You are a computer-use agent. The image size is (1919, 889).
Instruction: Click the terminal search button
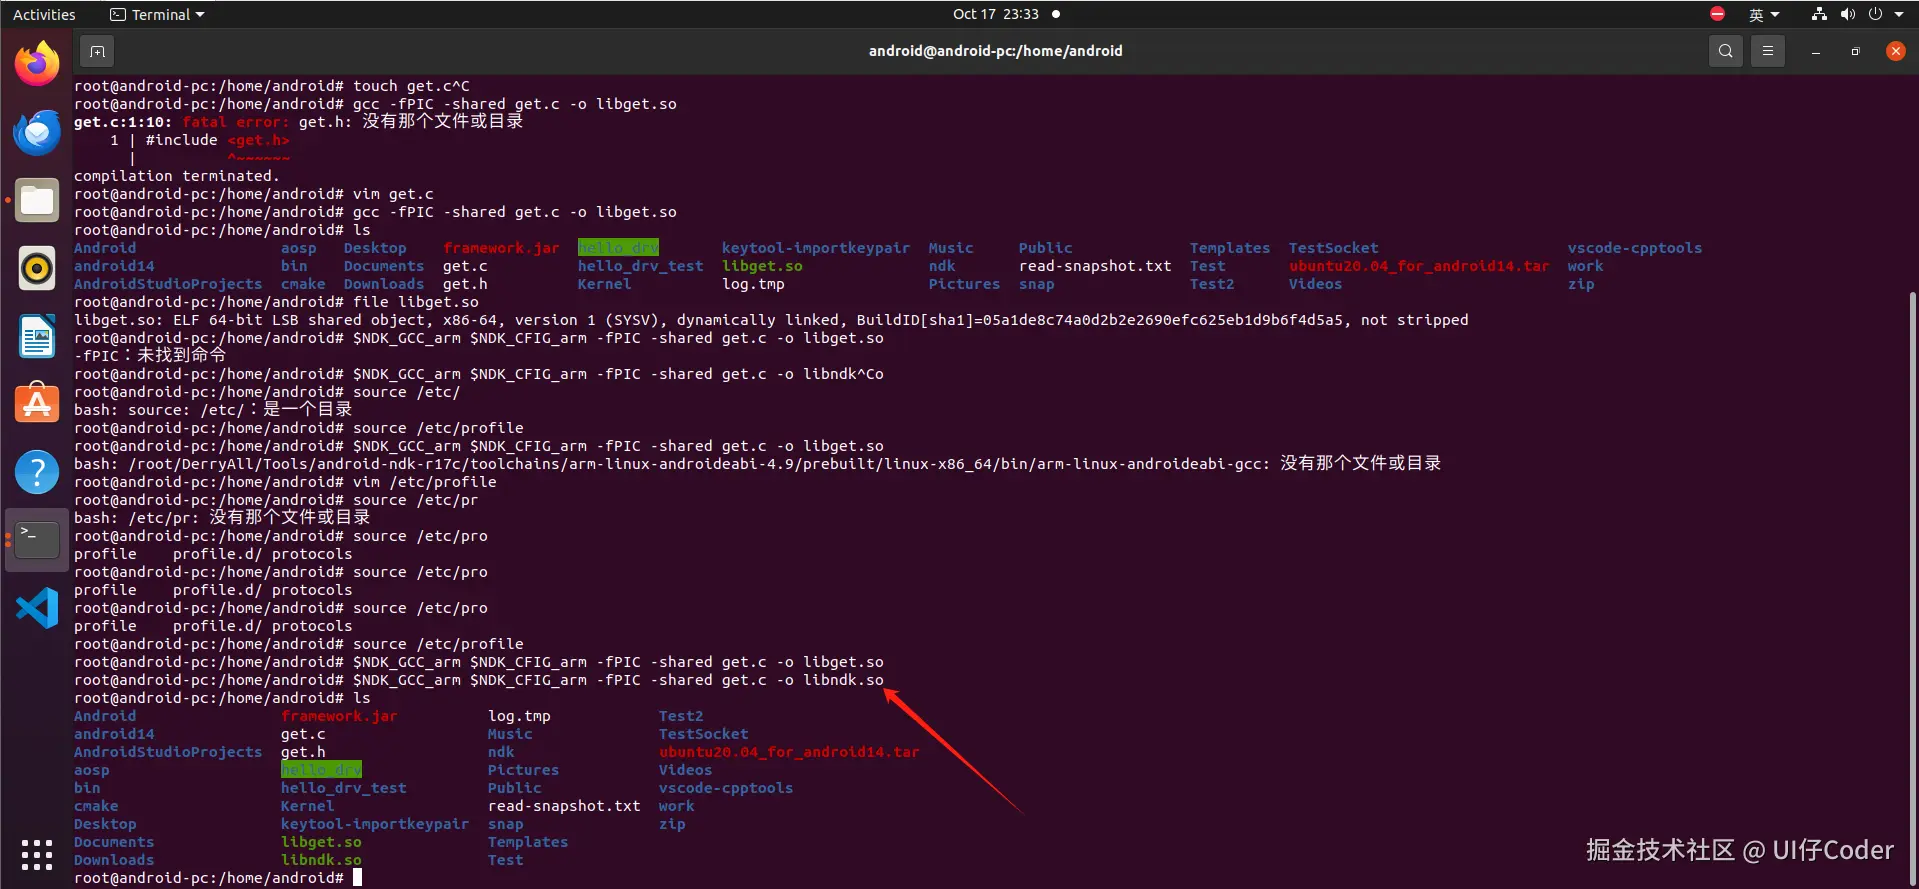click(1726, 51)
